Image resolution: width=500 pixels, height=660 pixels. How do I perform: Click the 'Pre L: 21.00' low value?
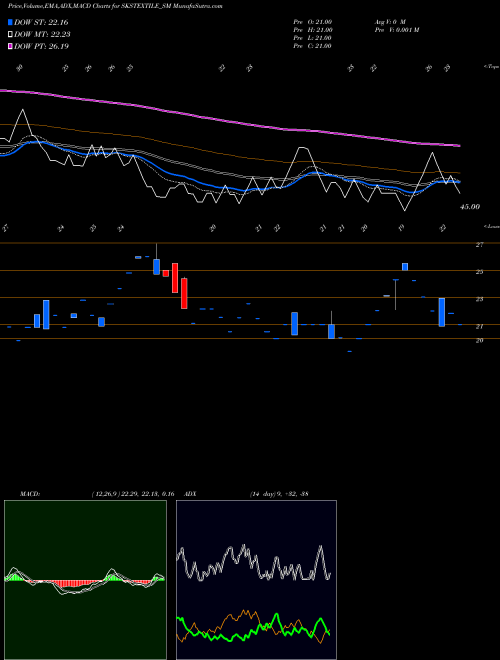pyautogui.click(x=312, y=38)
